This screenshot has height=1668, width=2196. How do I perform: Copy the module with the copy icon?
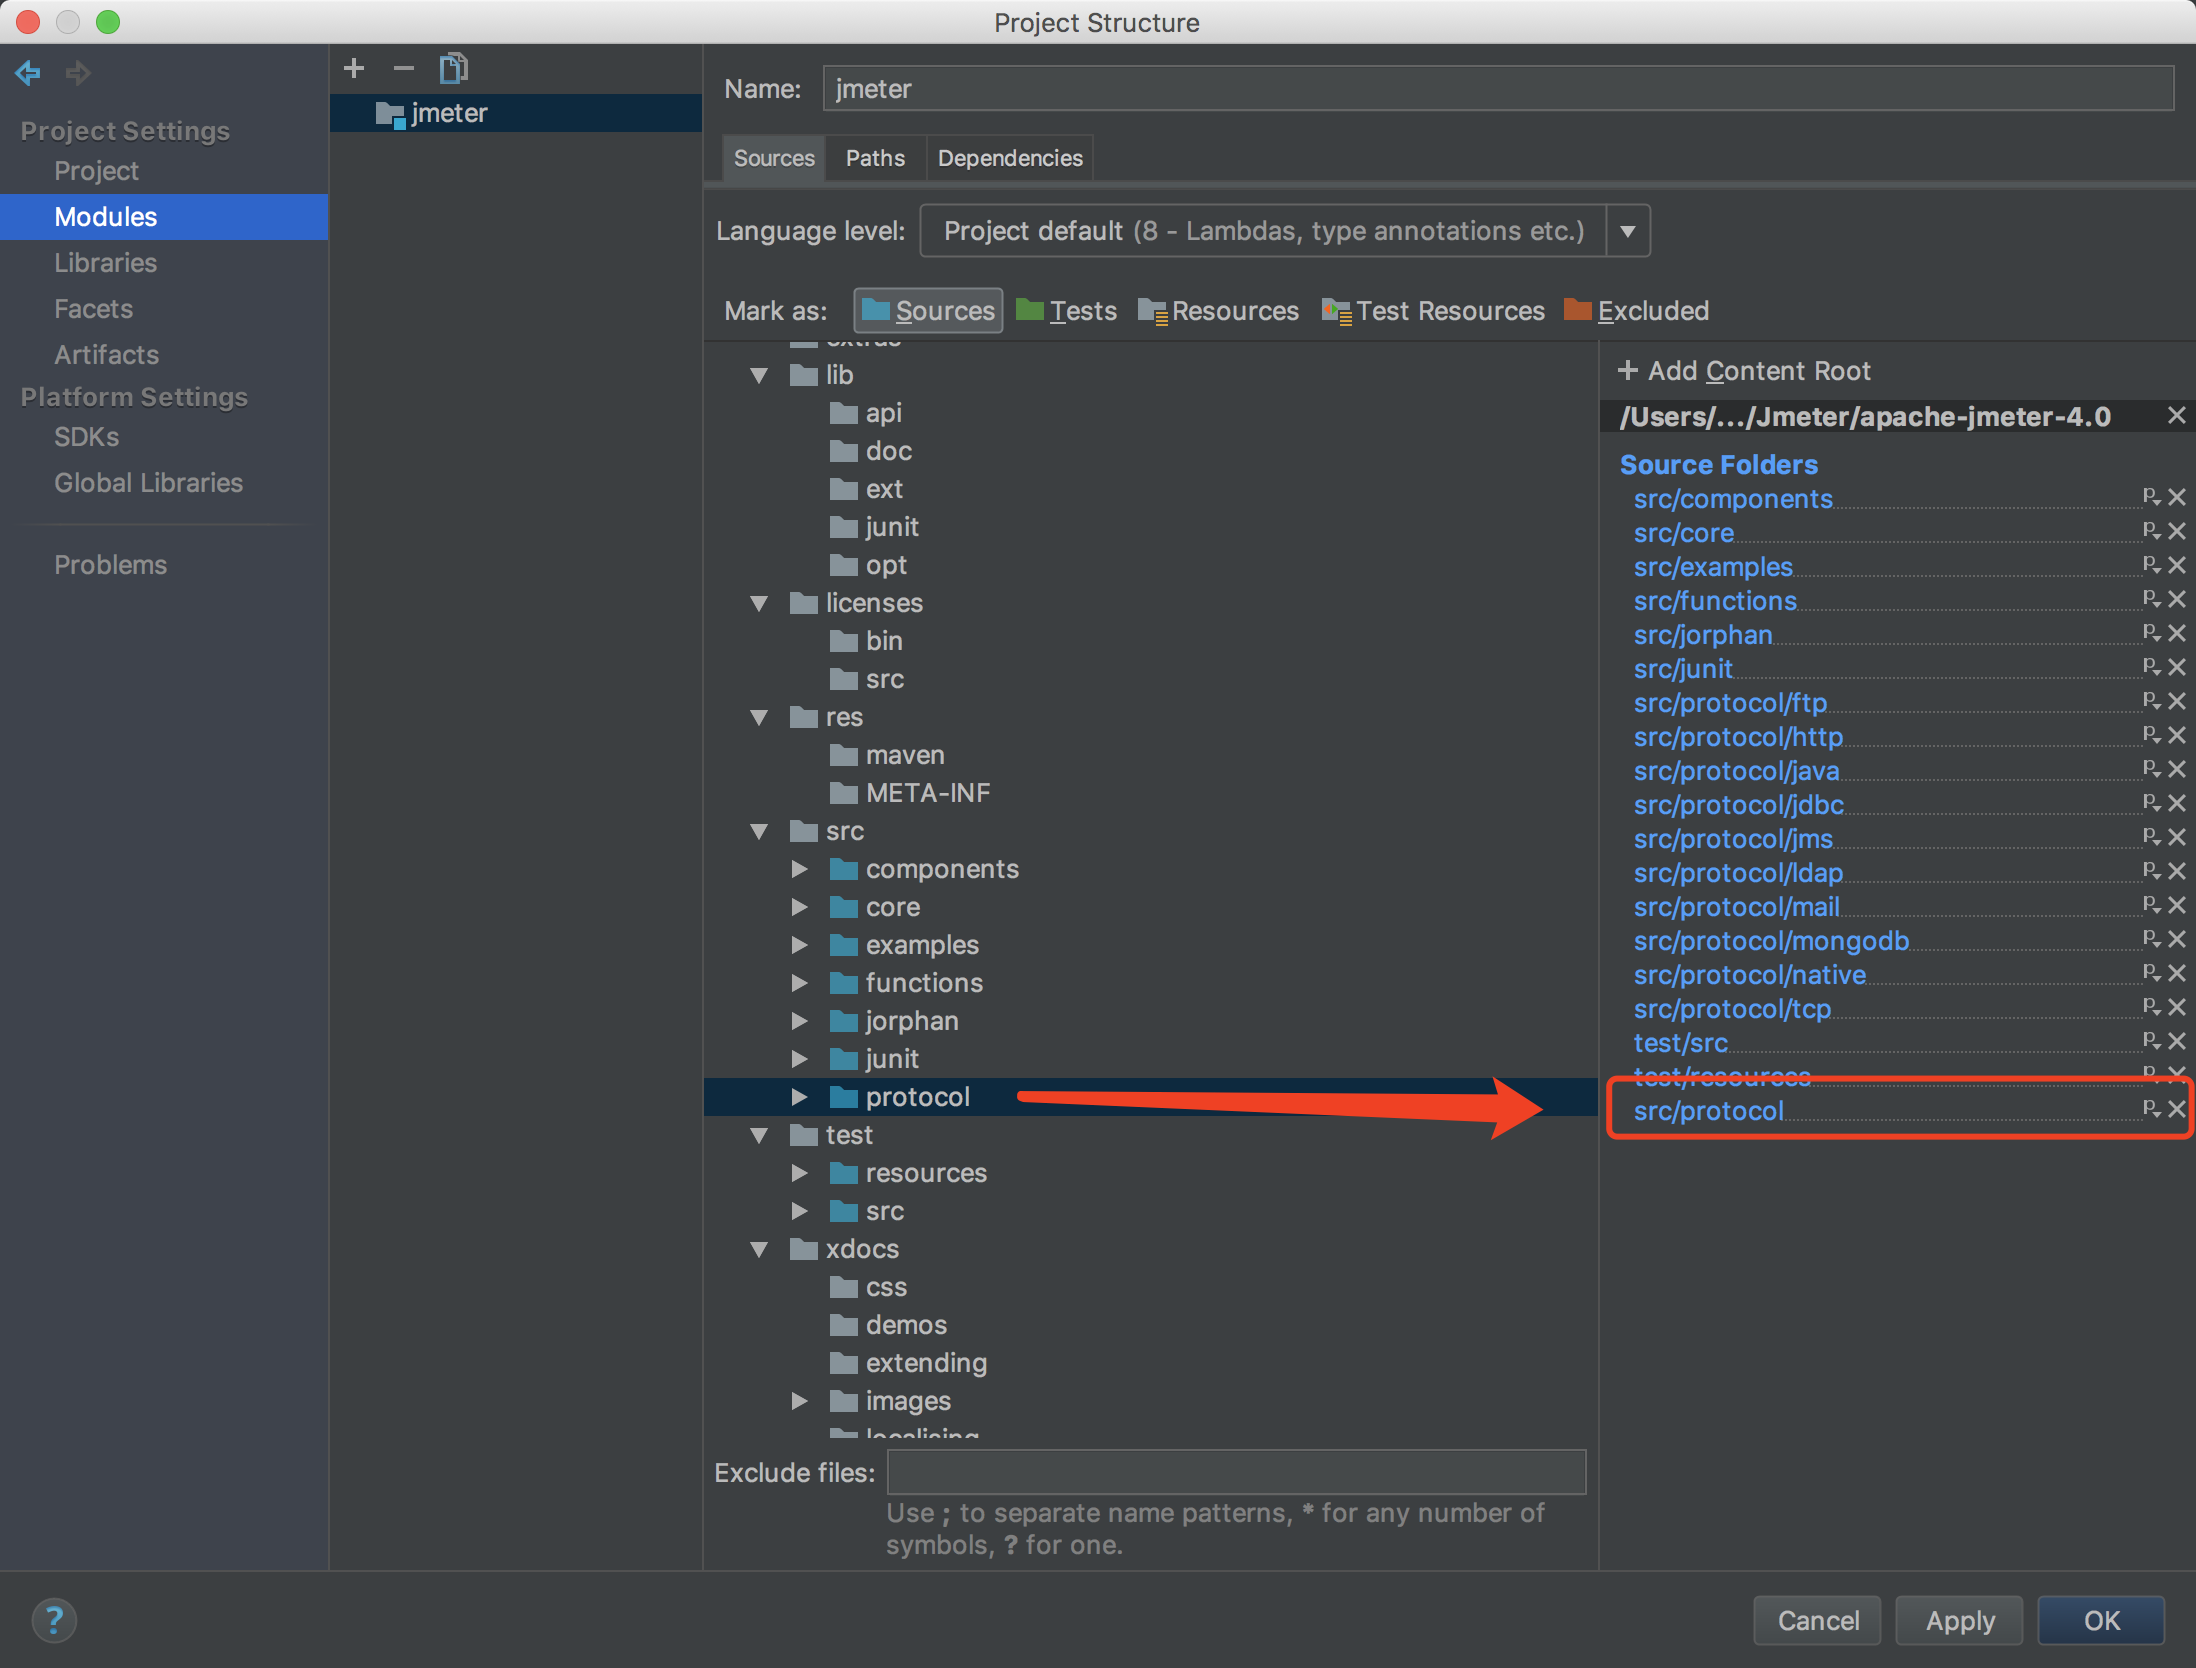pos(454,68)
